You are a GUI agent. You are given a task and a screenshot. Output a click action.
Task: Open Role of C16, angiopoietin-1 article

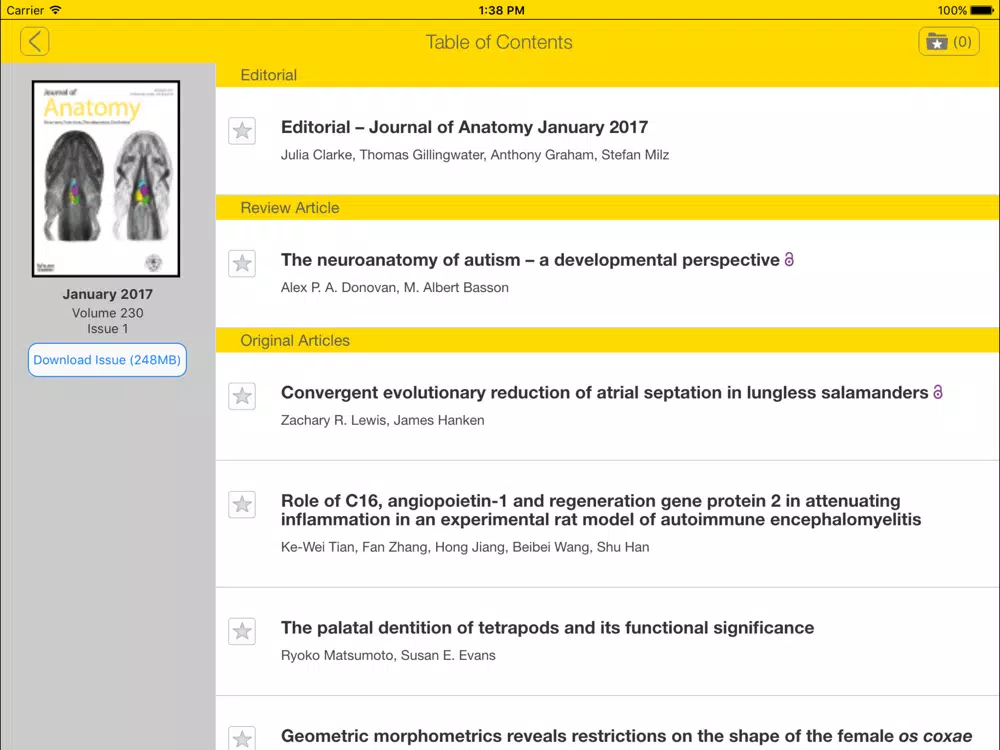coord(601,510)
